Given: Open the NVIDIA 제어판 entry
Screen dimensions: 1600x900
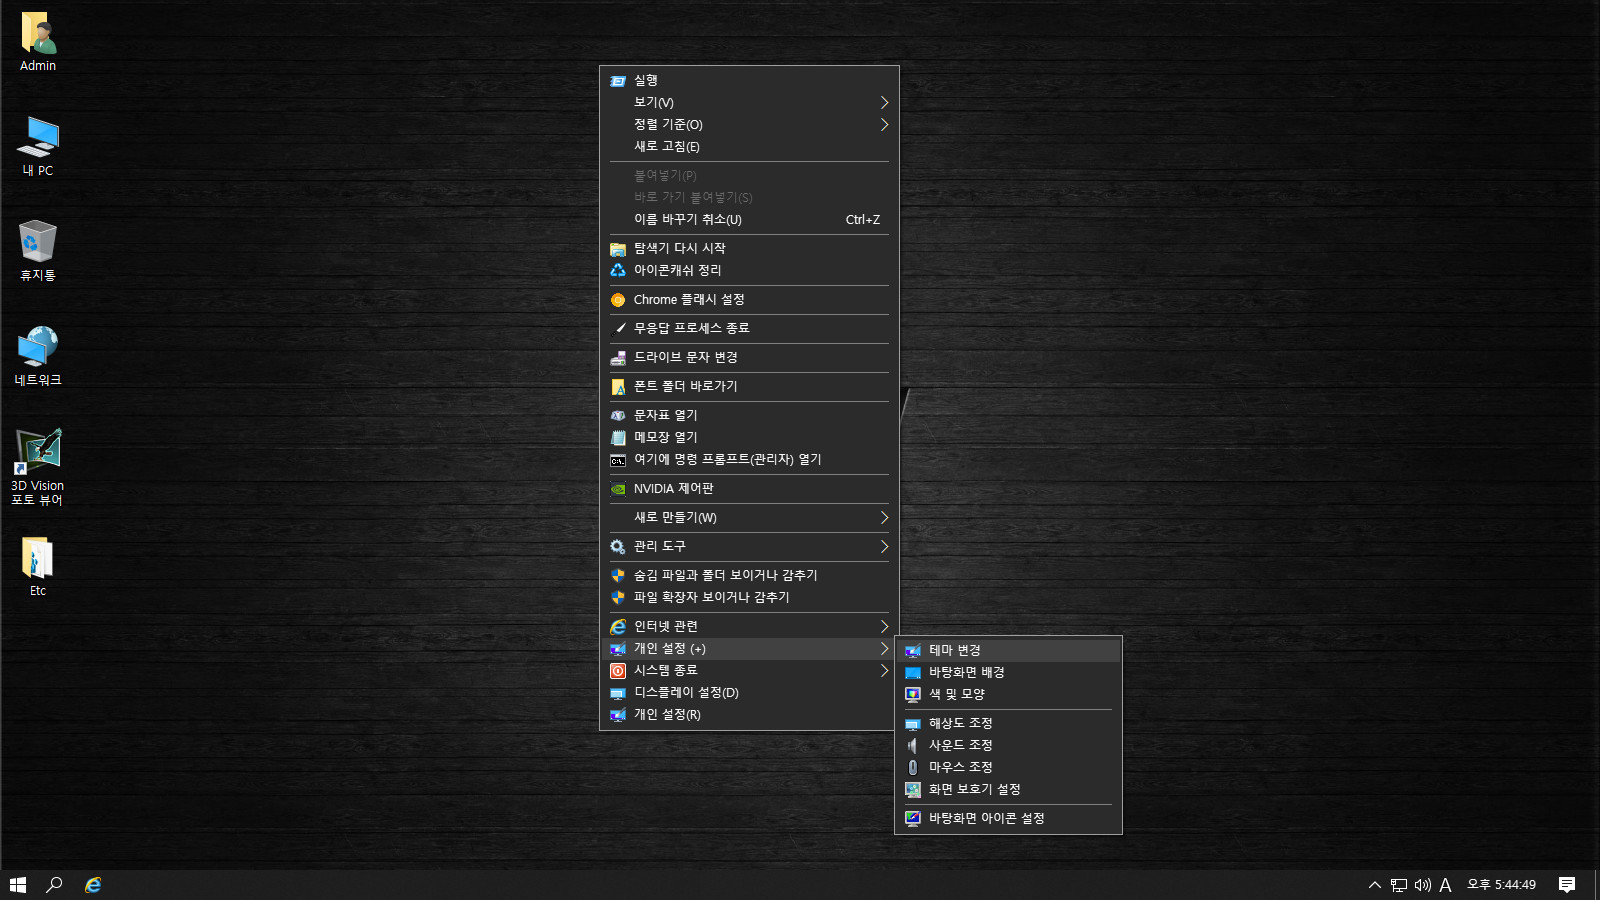Looking at the screenshot, I should coord(749,488).
